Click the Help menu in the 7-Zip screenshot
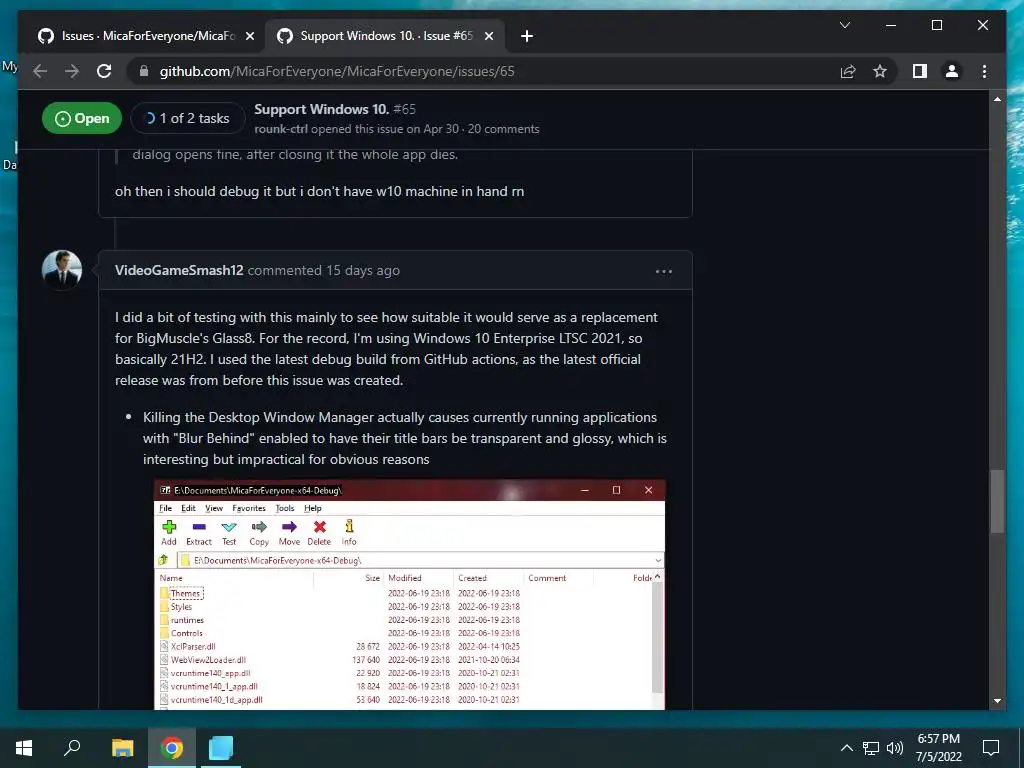The image size is (1024, 768). [x=313, y=508]
